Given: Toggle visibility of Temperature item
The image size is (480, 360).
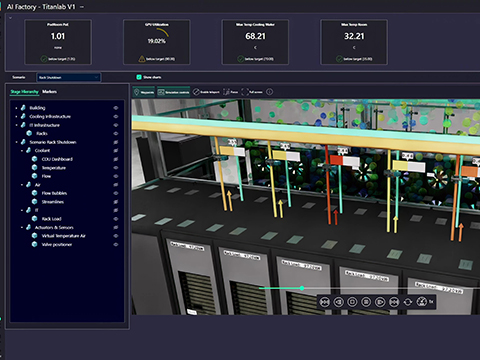Looking at the screenshot, I should [x=116, y=168].
